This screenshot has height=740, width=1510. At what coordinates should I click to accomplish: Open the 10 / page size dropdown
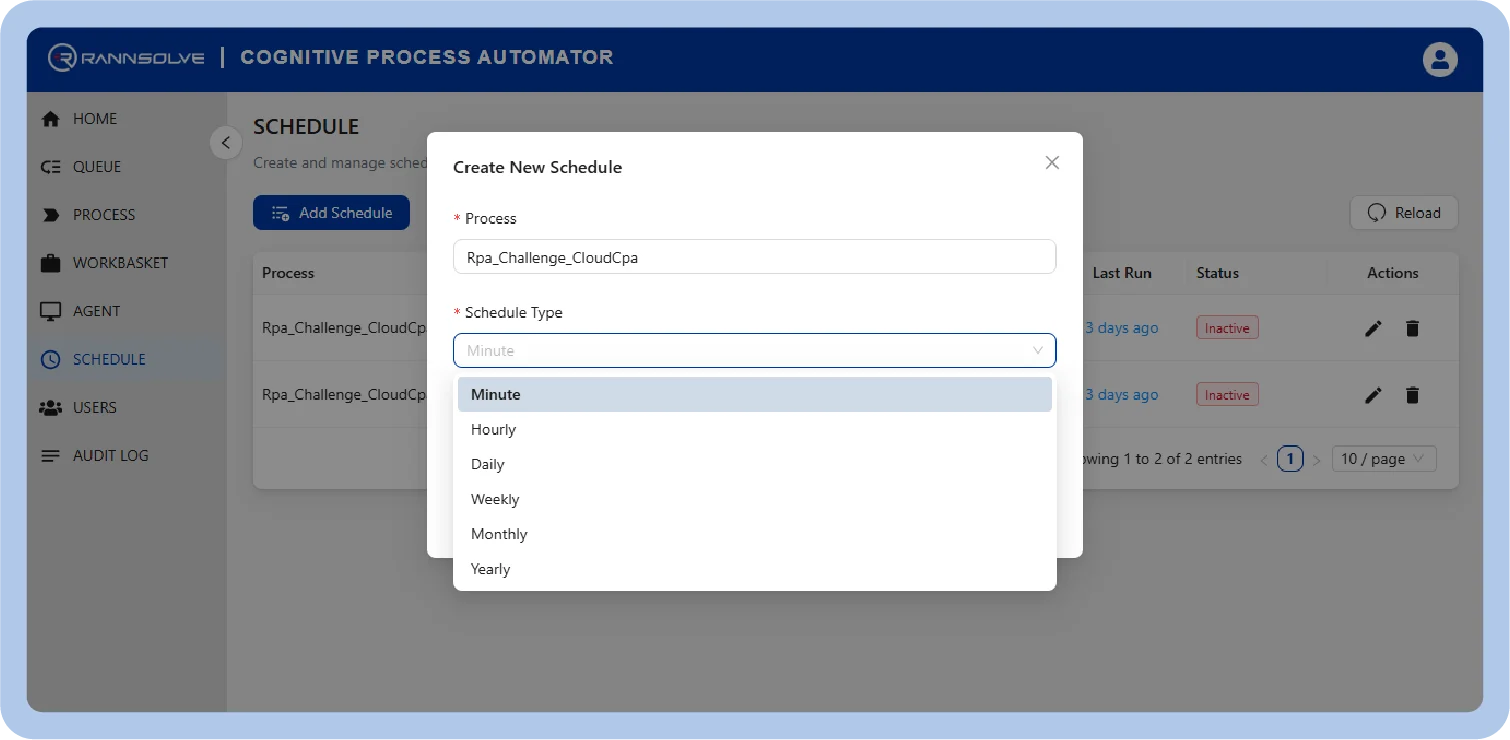pyautogui.click(x=1385, y=459)
